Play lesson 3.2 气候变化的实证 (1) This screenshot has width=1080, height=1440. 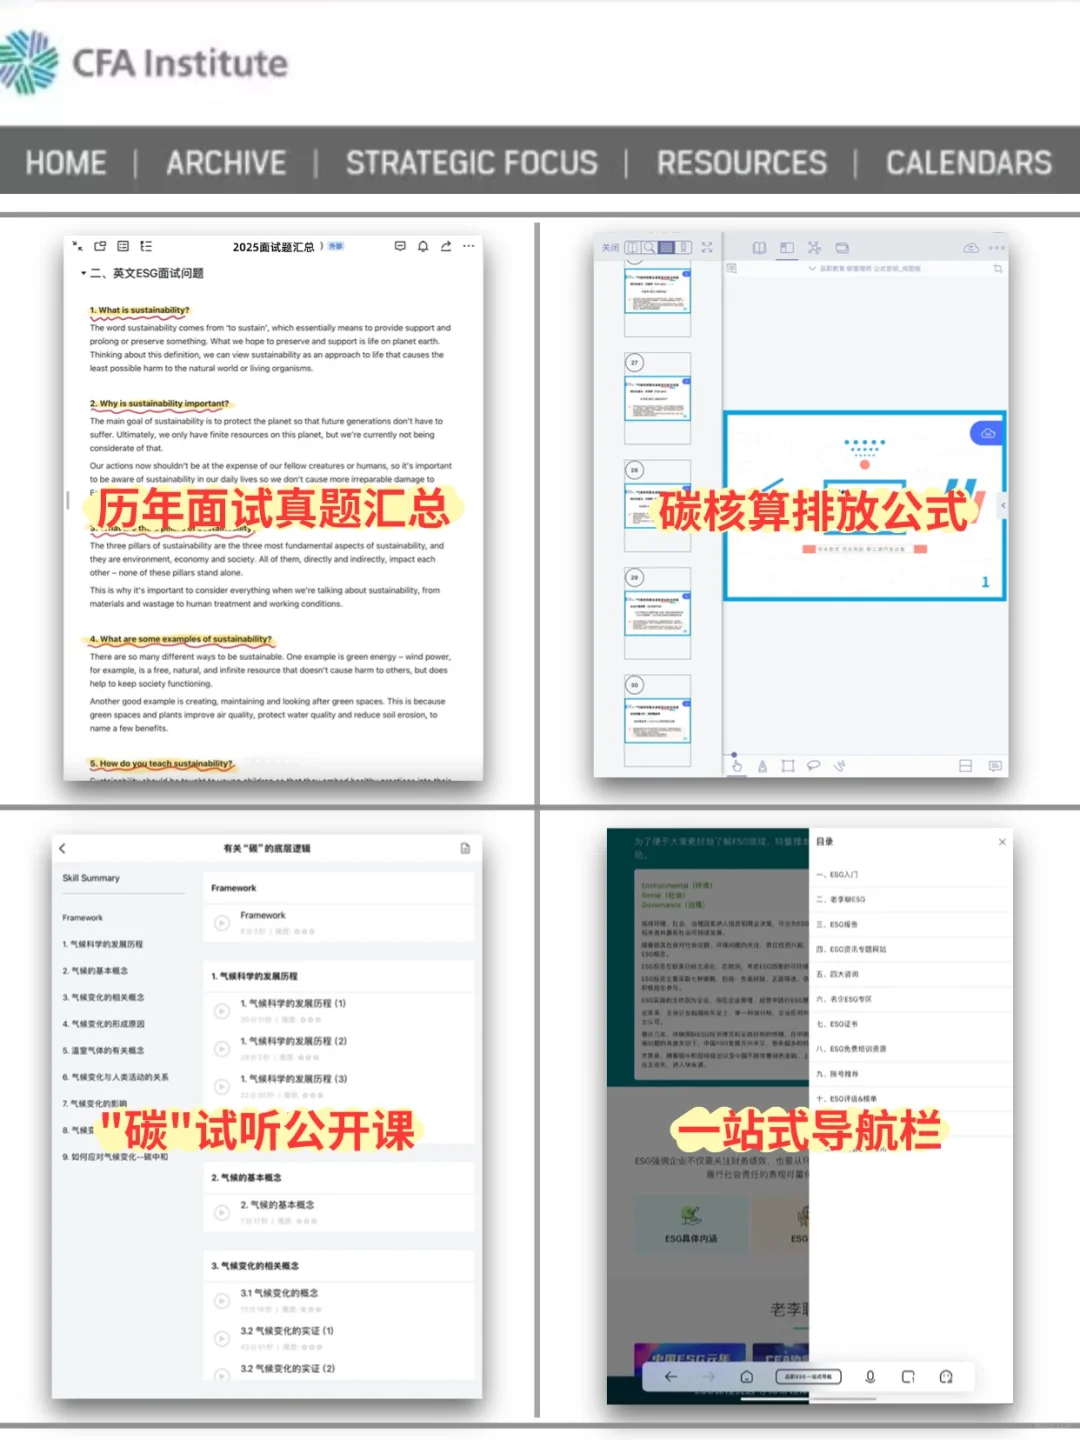tap(222, 1339)
